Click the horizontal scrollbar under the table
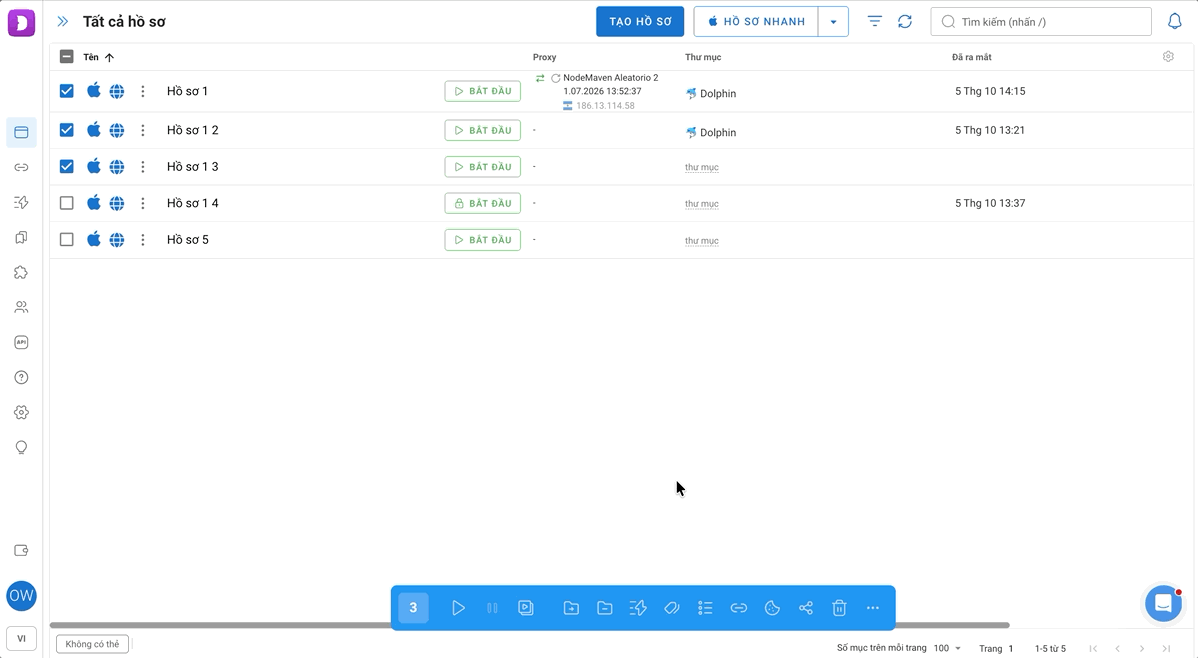The width and height of the screenshot is (1198, 658). point(529,625)
